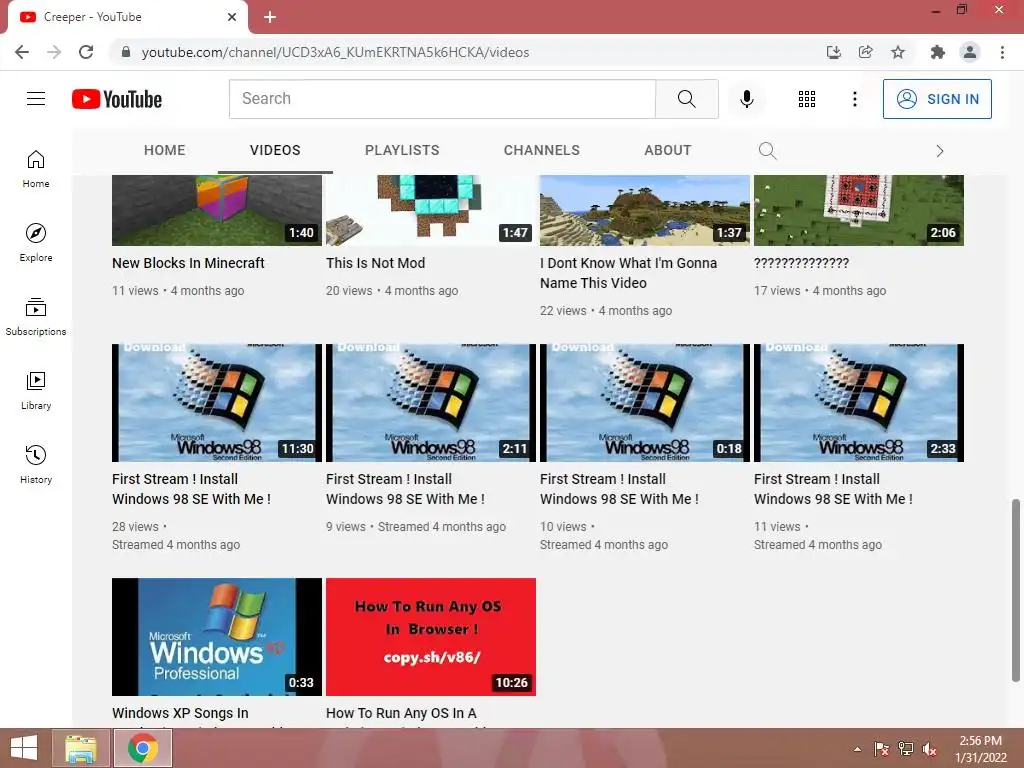This screenshot has height=768, width=1024.
Task: Click the install app icon in address bar
Action: coord(834,52)
